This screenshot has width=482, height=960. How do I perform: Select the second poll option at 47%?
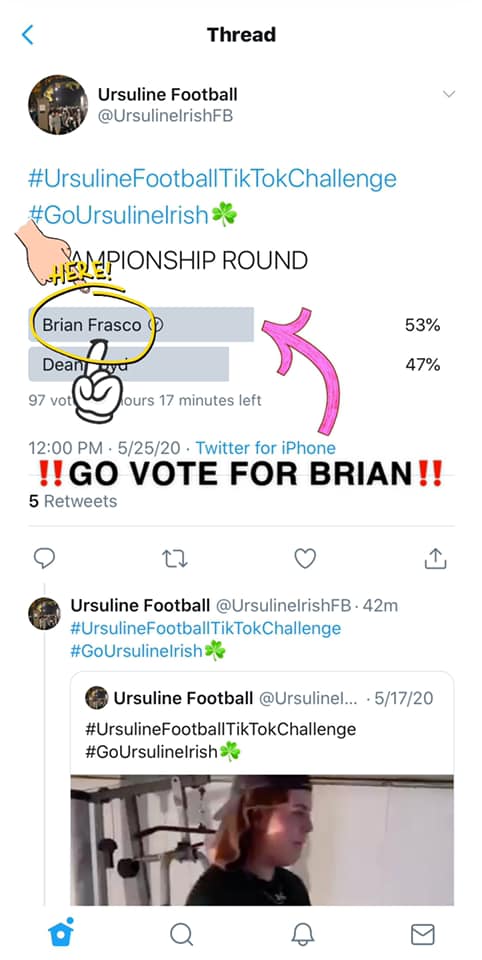click(x=129, y=364)
